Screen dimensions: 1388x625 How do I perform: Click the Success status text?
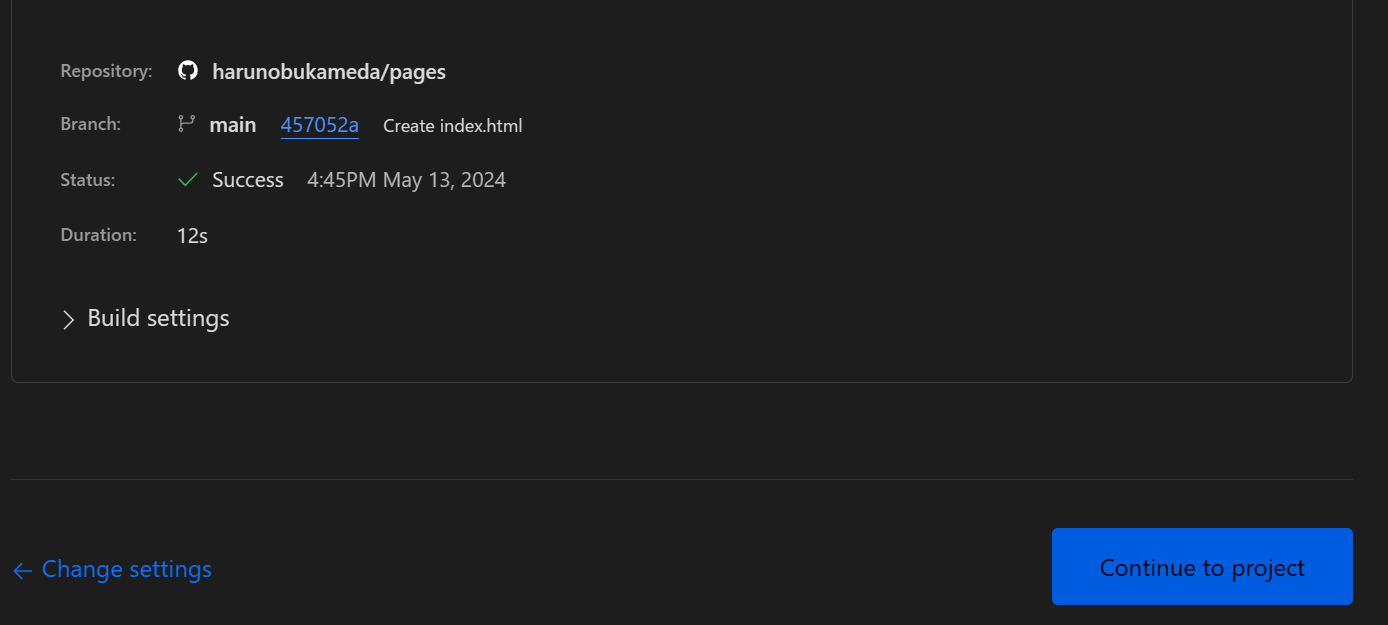pos(248,180)
